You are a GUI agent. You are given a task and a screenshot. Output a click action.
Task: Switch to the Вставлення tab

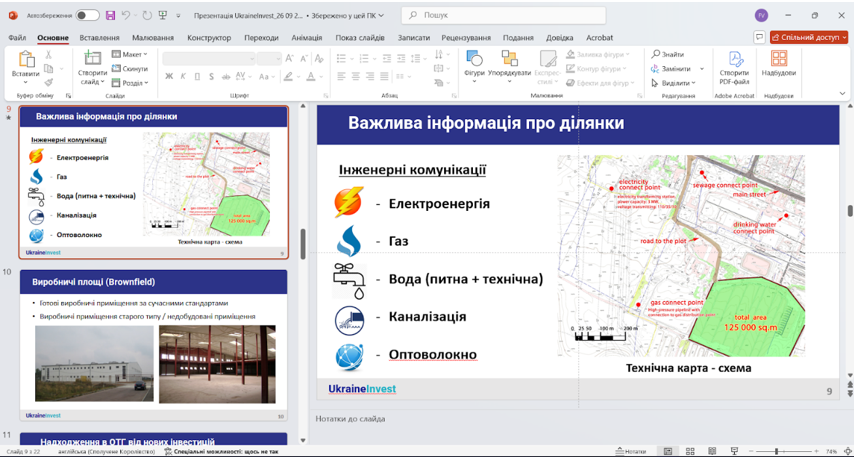tap(99, 38)
